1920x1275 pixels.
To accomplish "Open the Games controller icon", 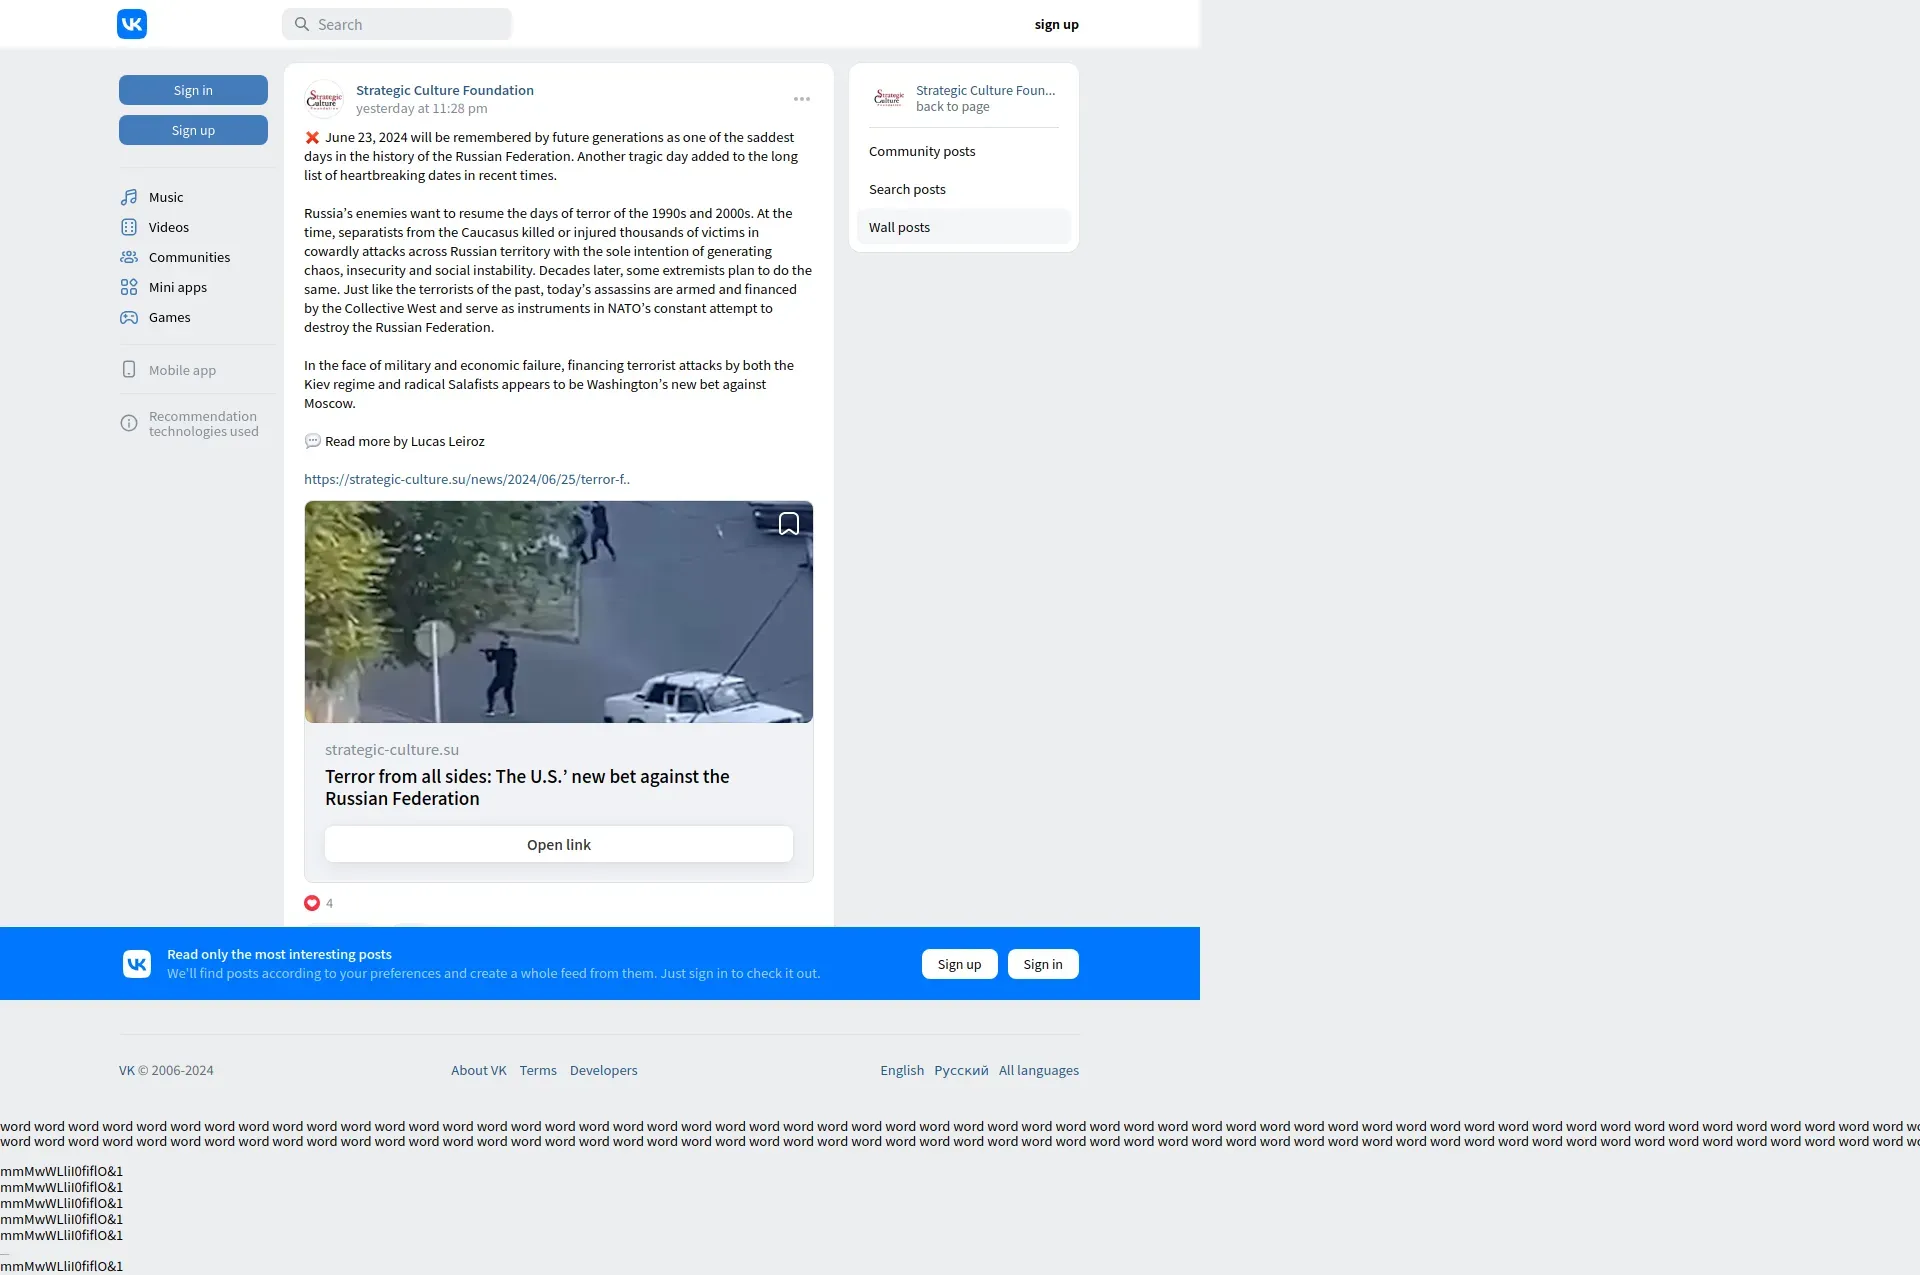I will point(129,317).
